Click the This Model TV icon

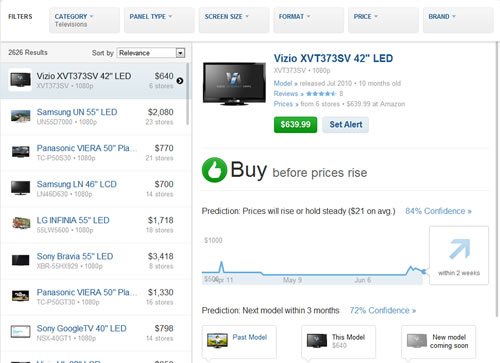tap(317, 340)
